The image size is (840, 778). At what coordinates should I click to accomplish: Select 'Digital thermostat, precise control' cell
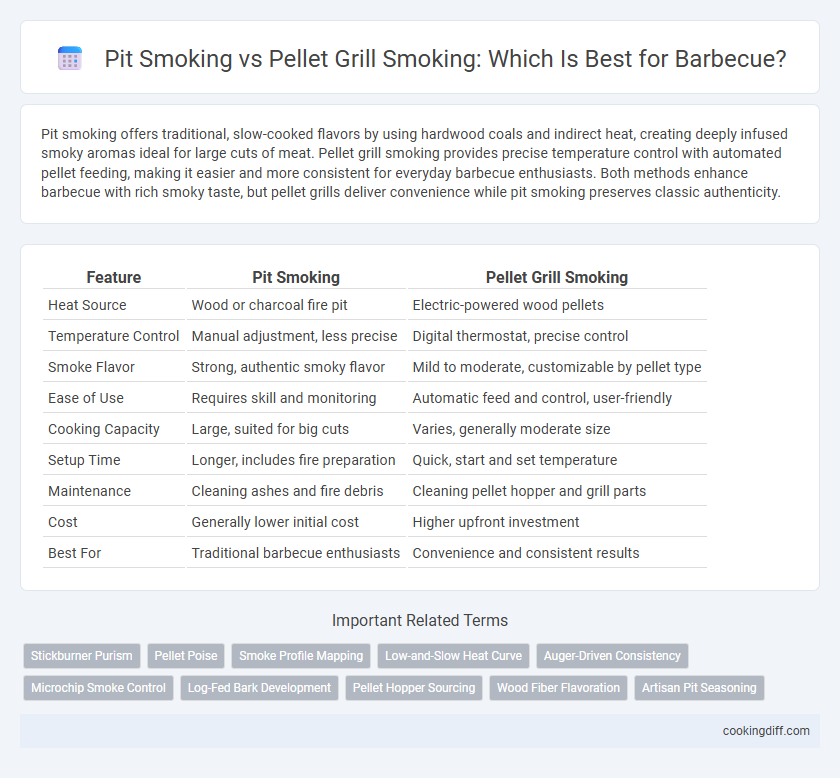coord(557,336)
